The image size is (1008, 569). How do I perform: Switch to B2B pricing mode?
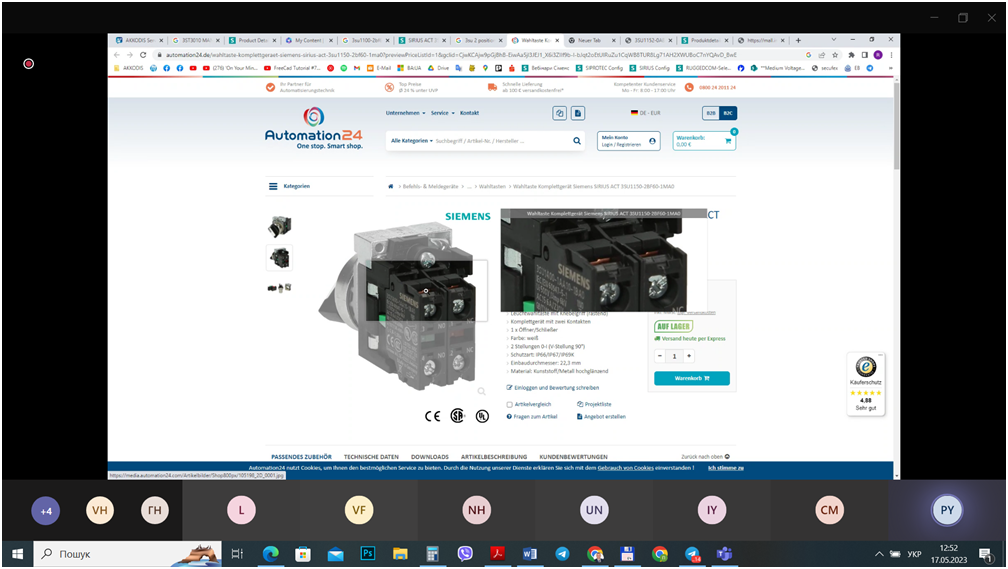[710, 113]
